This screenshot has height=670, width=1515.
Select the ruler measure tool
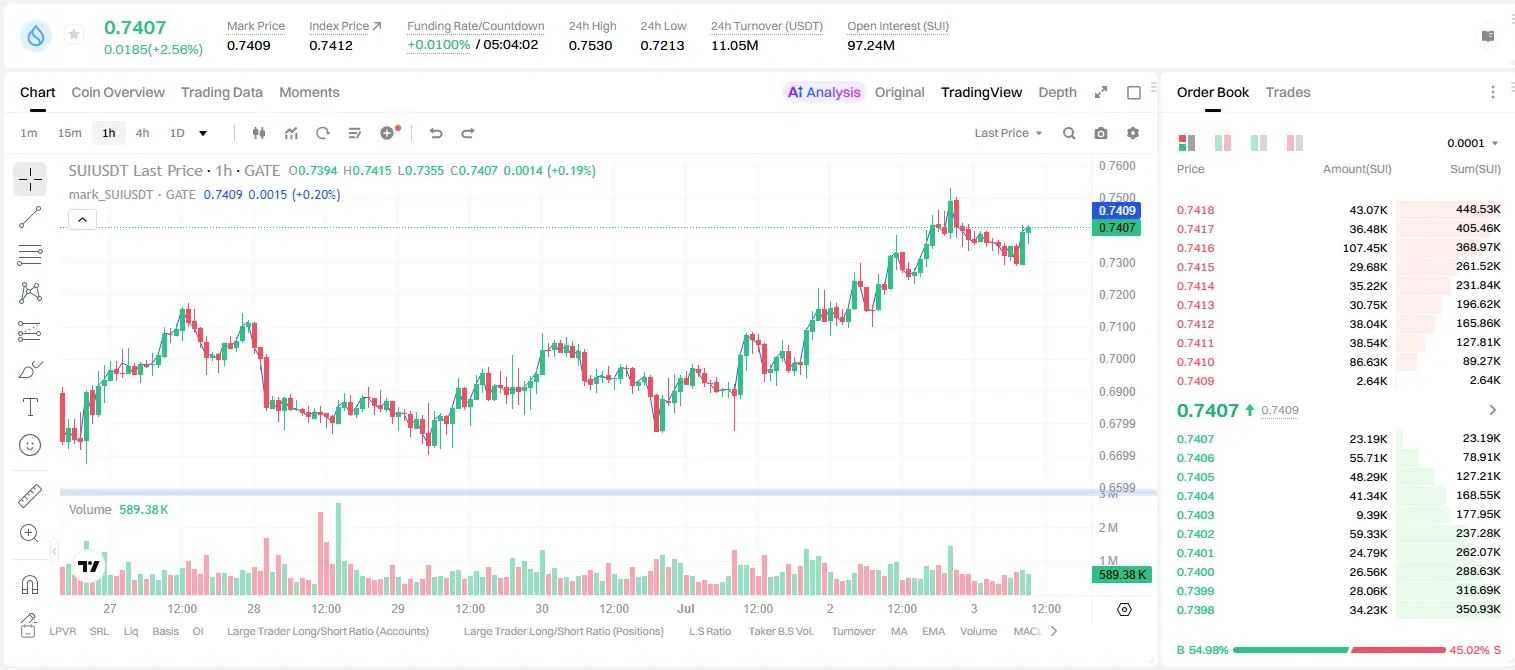(30, 496)
